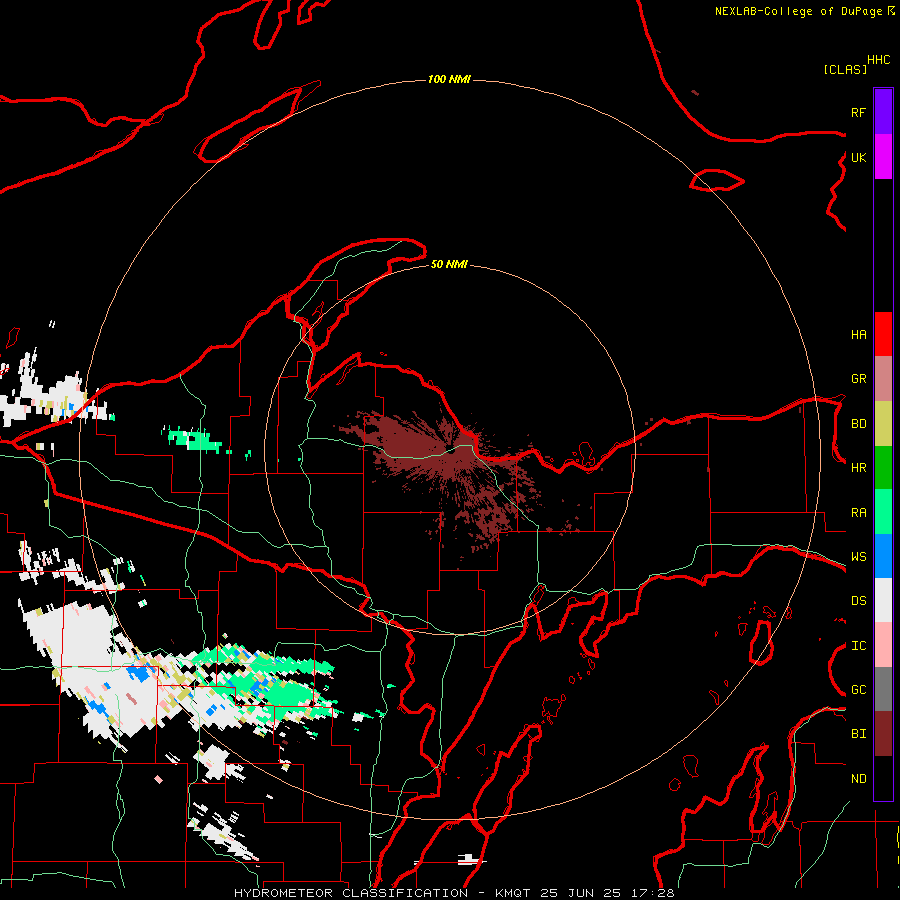Click the 'BI' legend label
The height and width of the screenshot is (900, 900).
click(859, 734)
